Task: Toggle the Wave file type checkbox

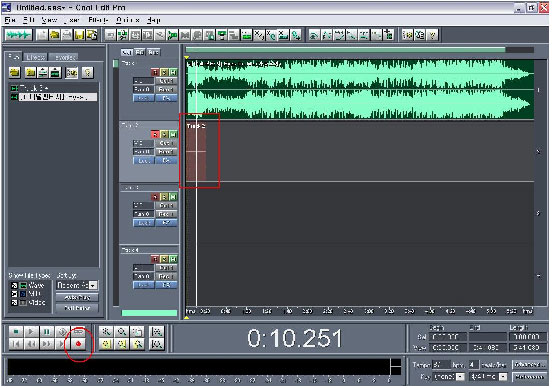Action: click(14, 286)
